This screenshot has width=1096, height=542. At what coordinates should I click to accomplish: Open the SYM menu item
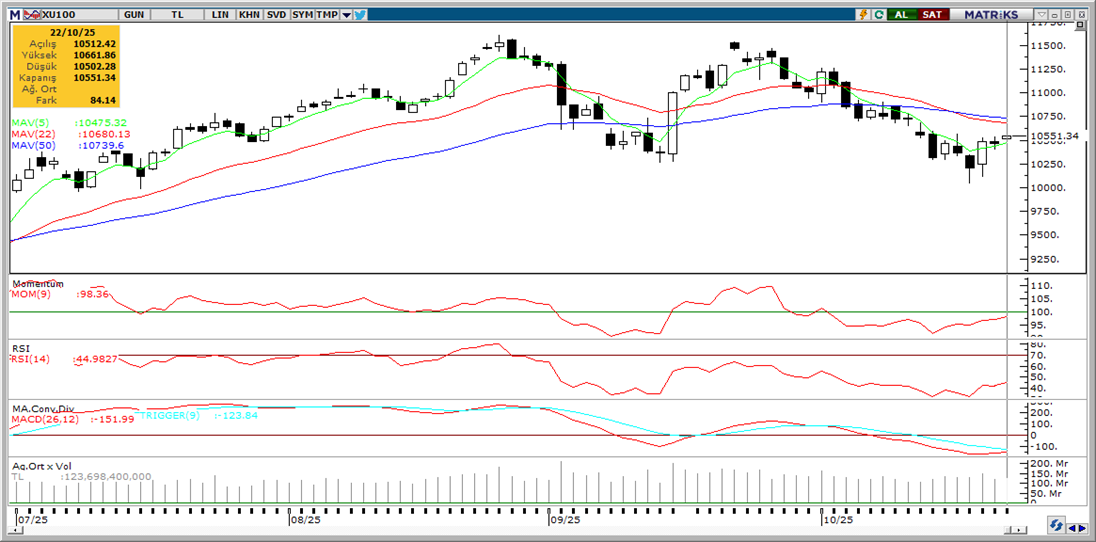302,15
